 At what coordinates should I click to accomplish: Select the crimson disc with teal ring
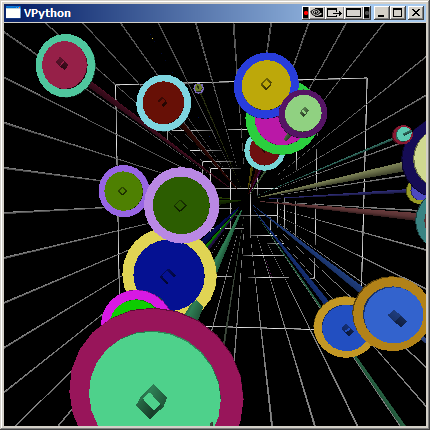[x=65, y=65]
